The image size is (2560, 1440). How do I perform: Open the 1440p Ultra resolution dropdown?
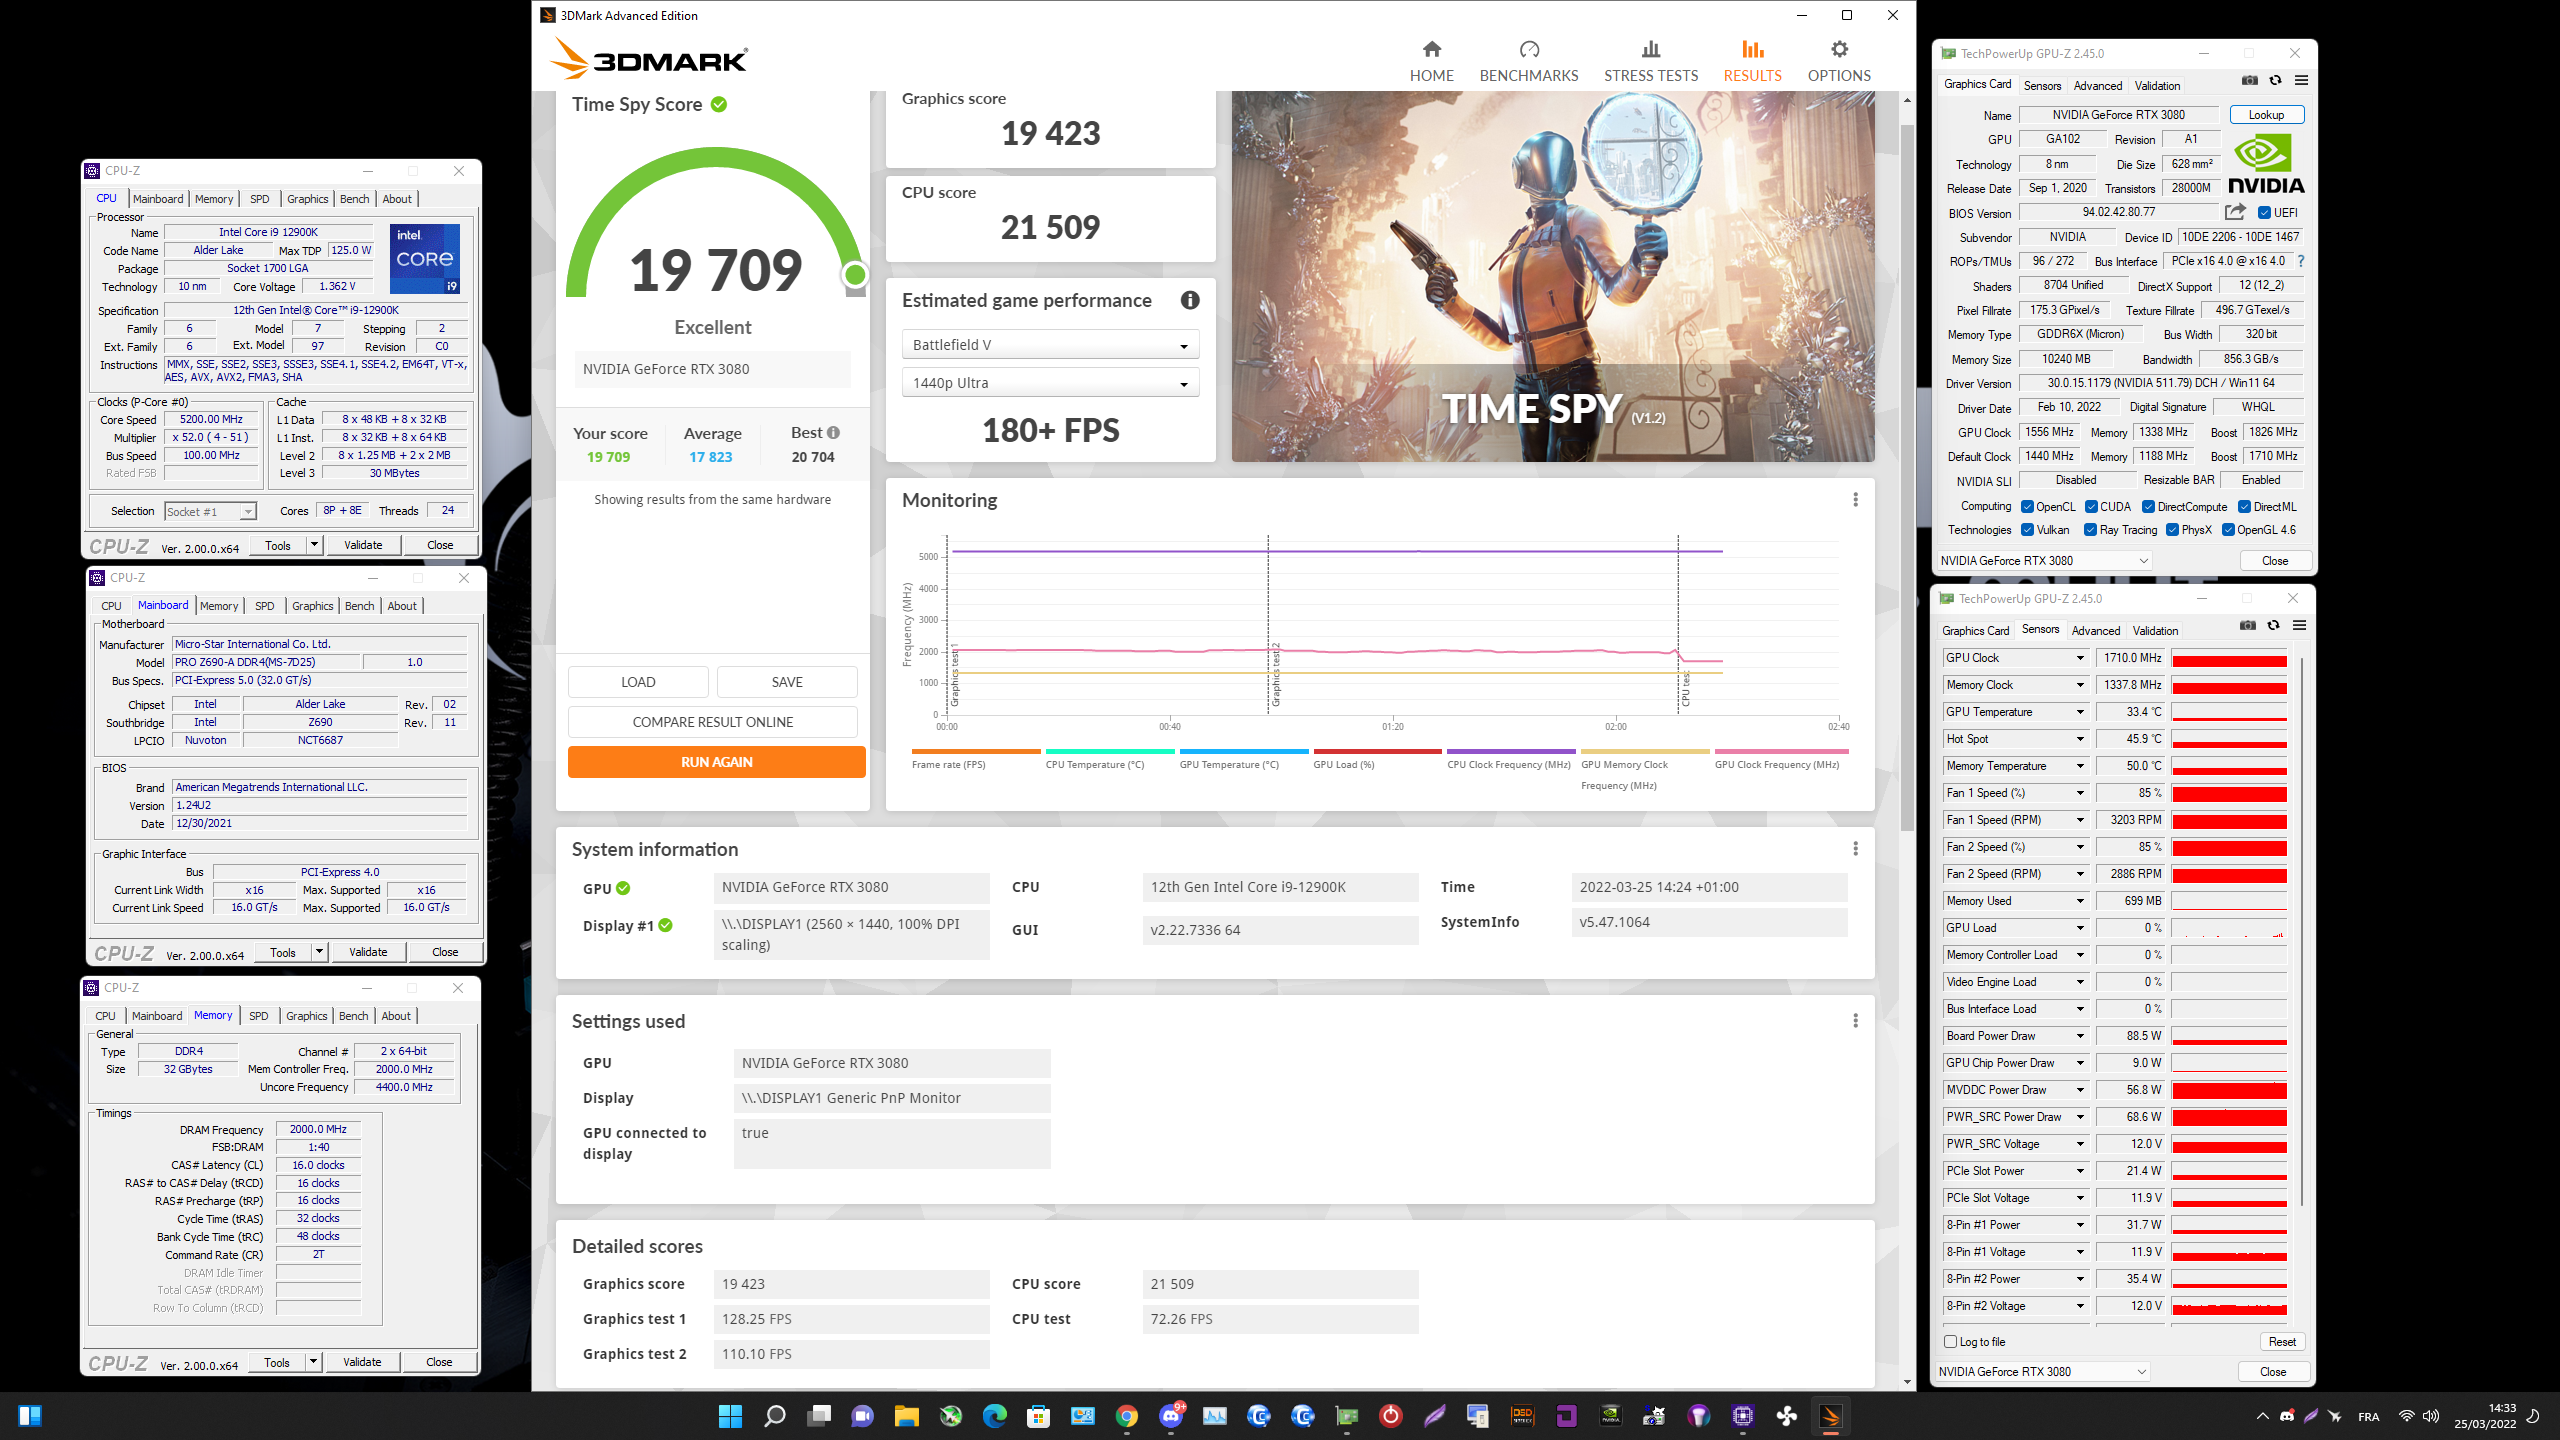(x=1050, y=383)
